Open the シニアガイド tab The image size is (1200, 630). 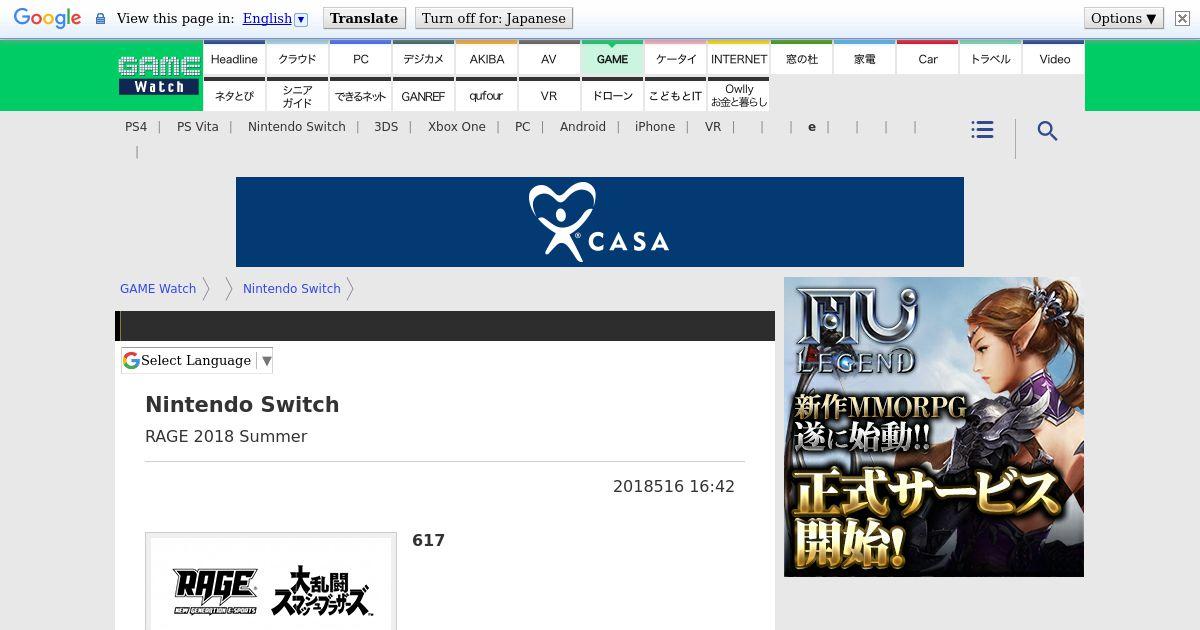click(297, 95)
